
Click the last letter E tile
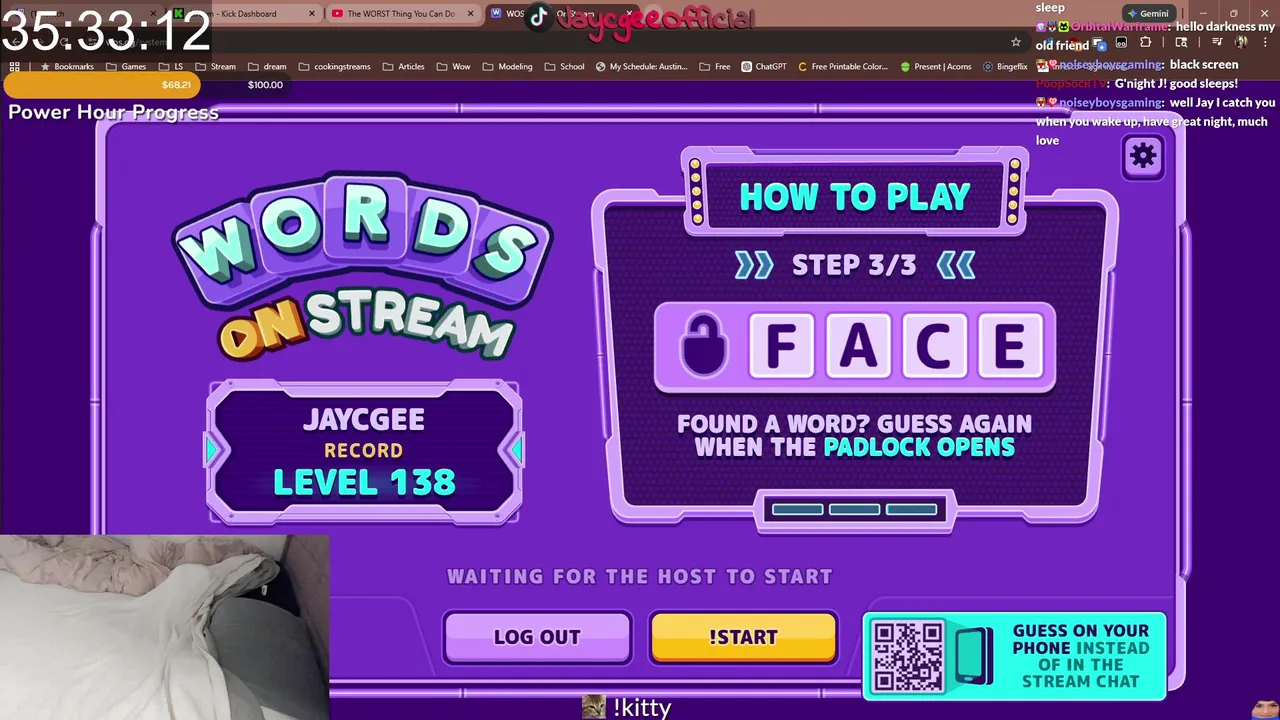click(1009, 346)
